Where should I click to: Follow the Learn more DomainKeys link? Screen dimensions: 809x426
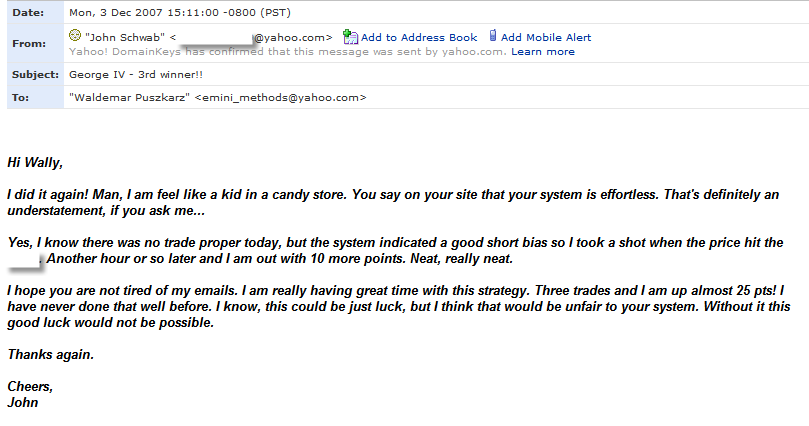543,52
